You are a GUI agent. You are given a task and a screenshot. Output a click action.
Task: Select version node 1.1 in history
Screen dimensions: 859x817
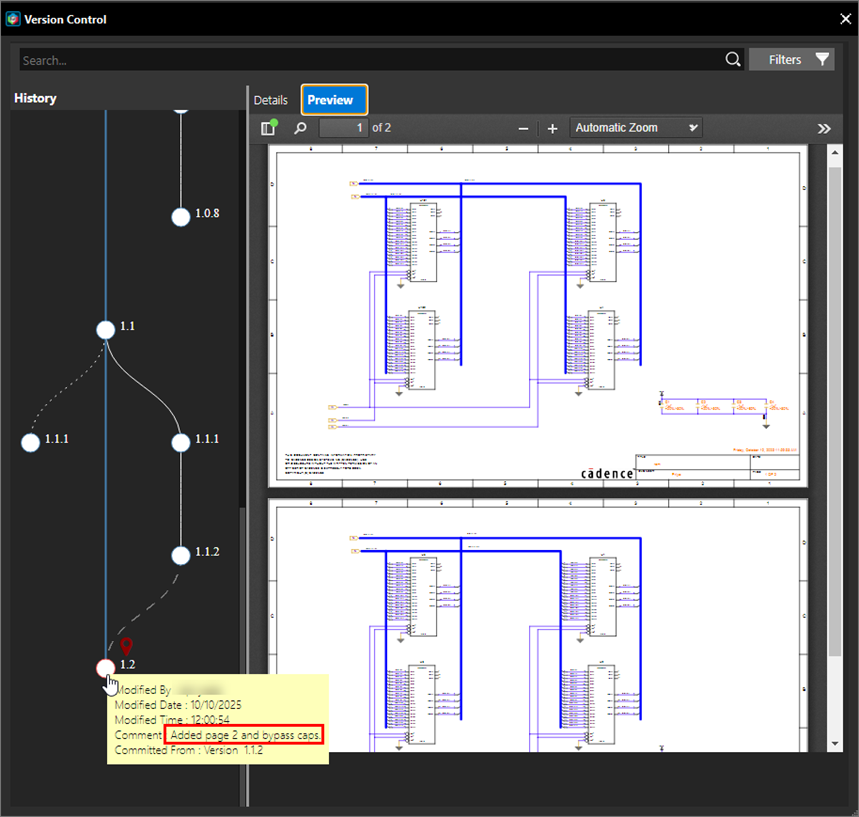click(x=106, y=329)
